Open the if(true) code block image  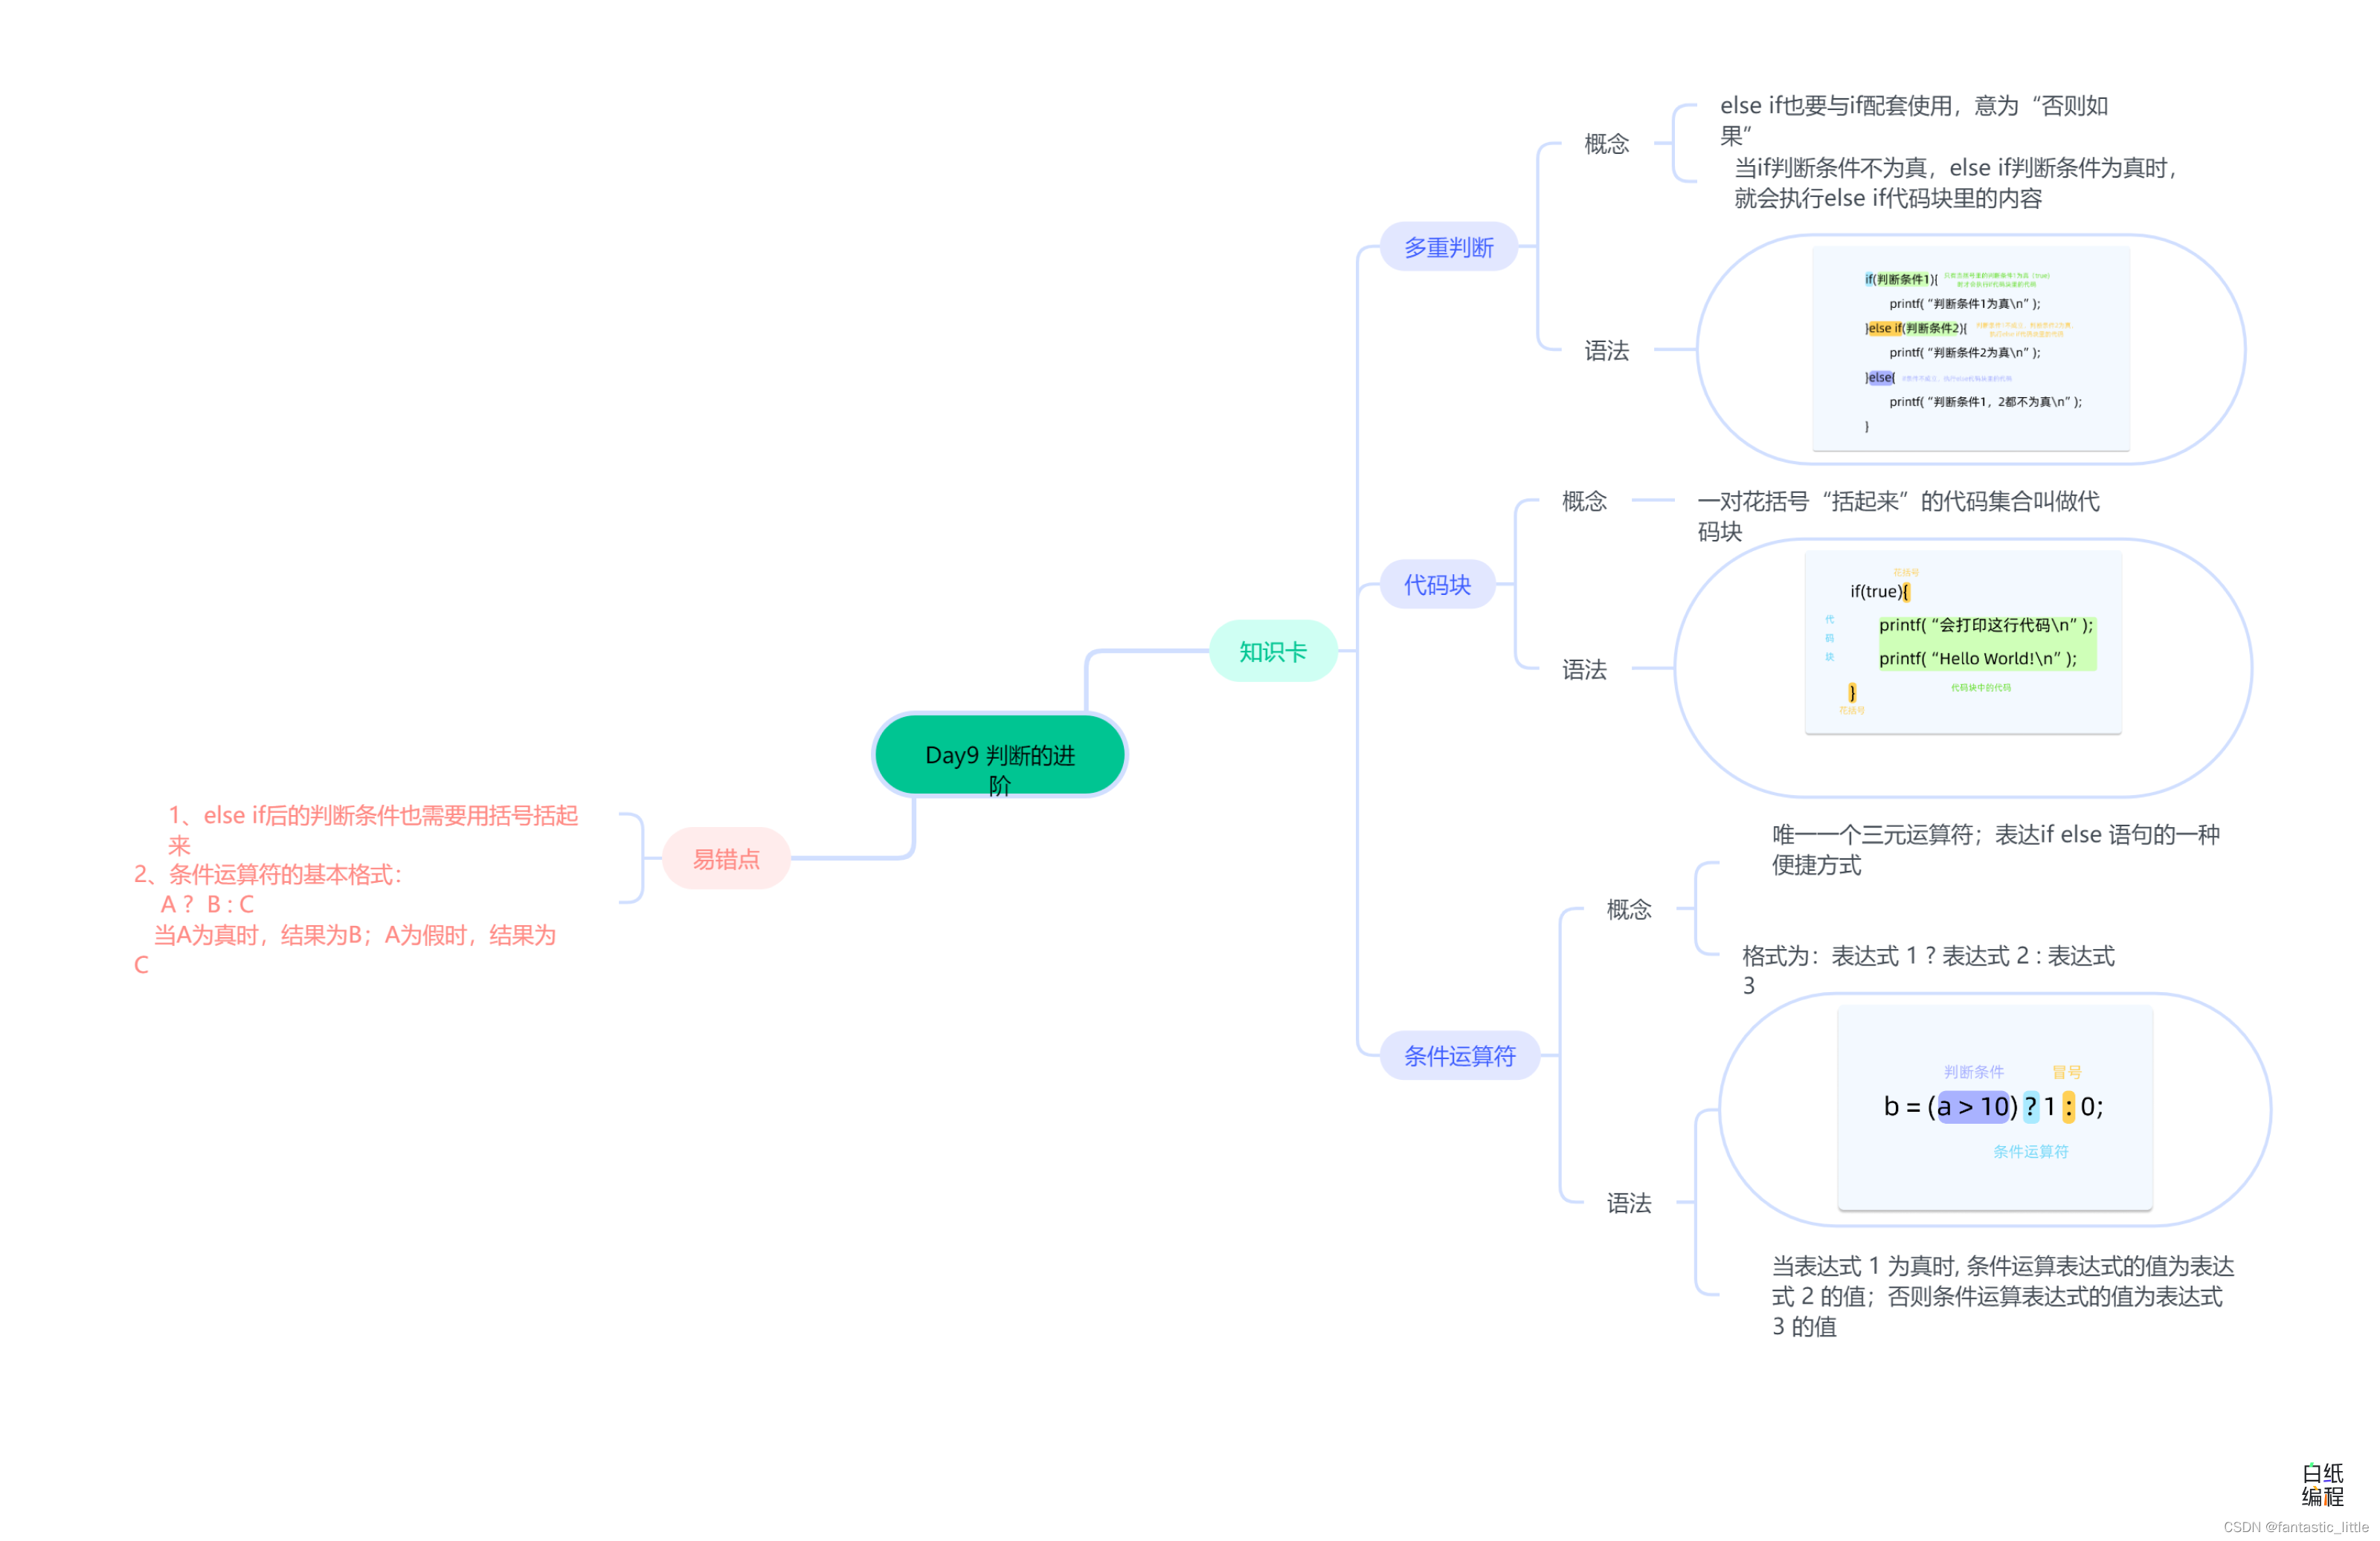click(1962, 642)
